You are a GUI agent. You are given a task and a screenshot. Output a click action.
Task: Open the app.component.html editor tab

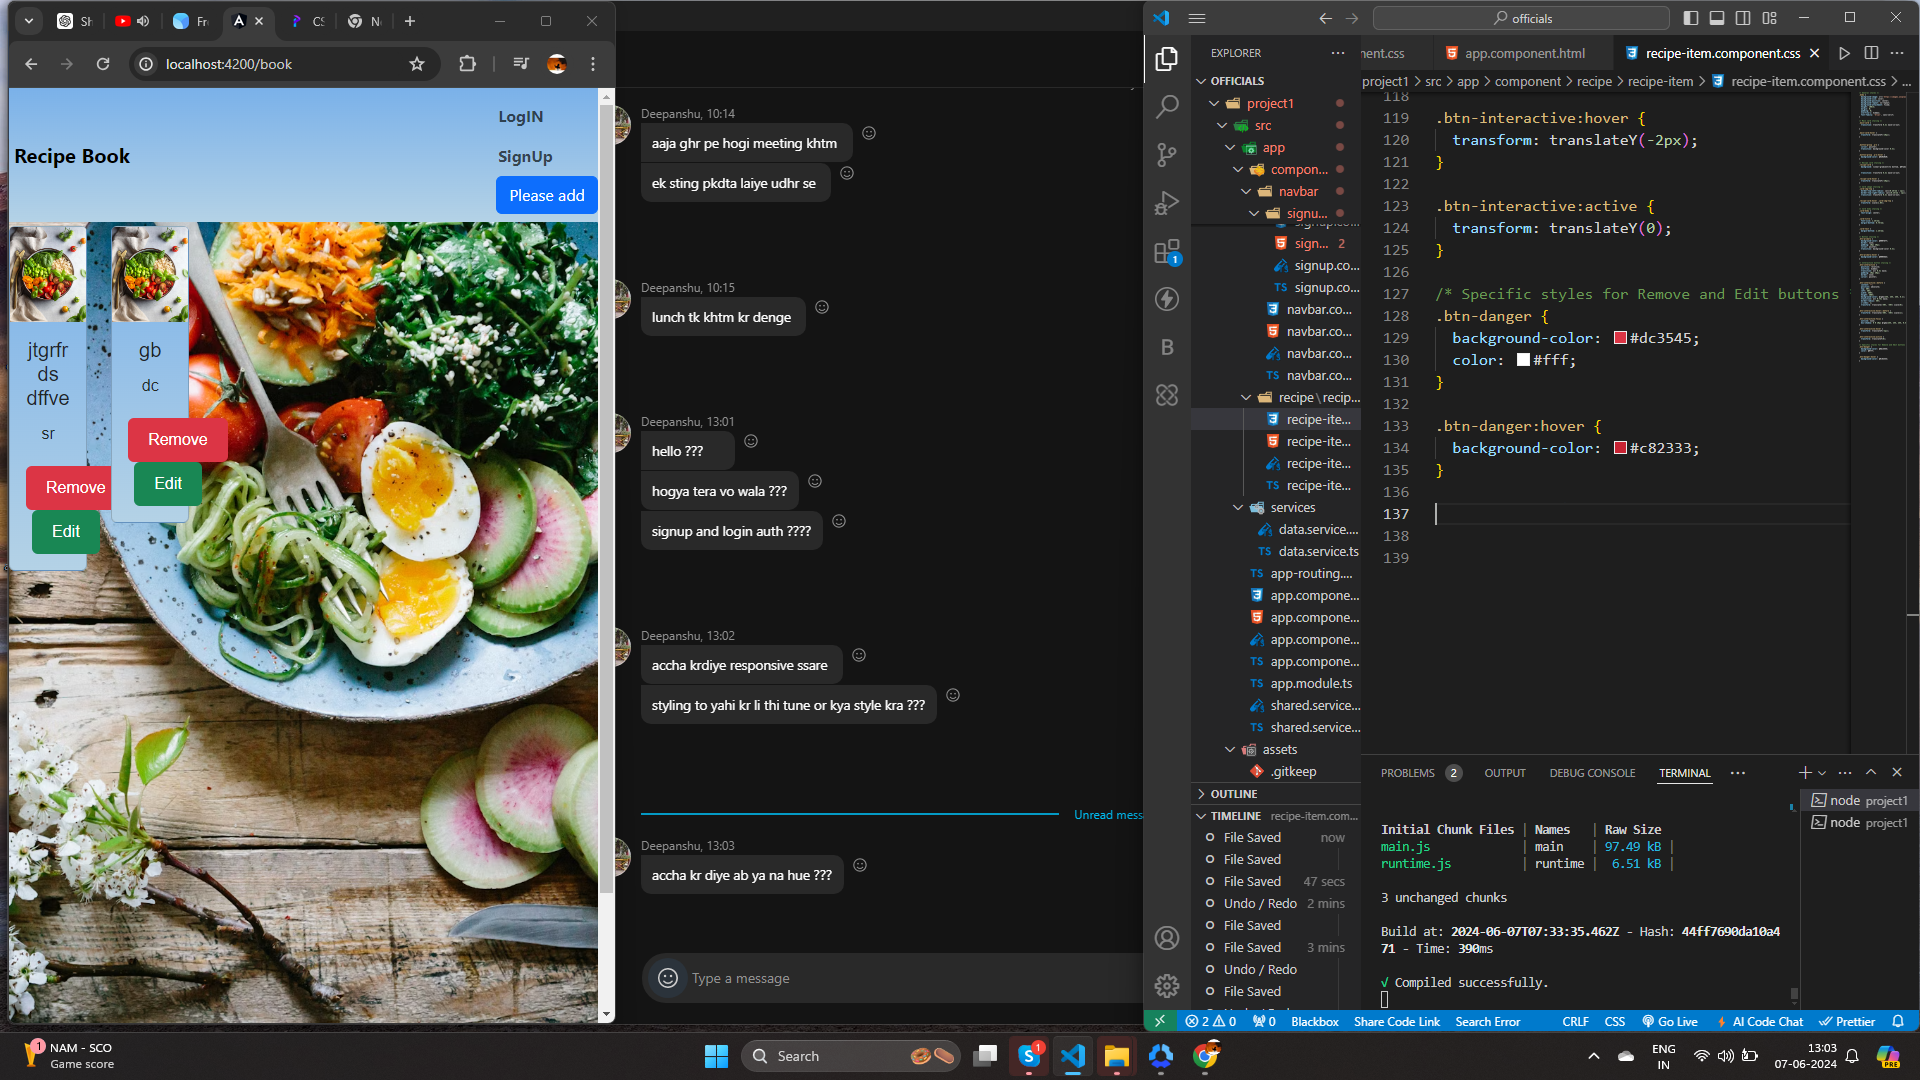coord(1524,53)
